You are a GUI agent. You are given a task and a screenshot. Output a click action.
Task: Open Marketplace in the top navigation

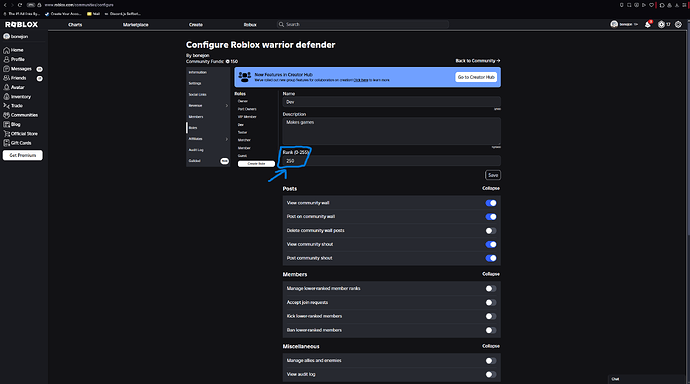(136, 25)
